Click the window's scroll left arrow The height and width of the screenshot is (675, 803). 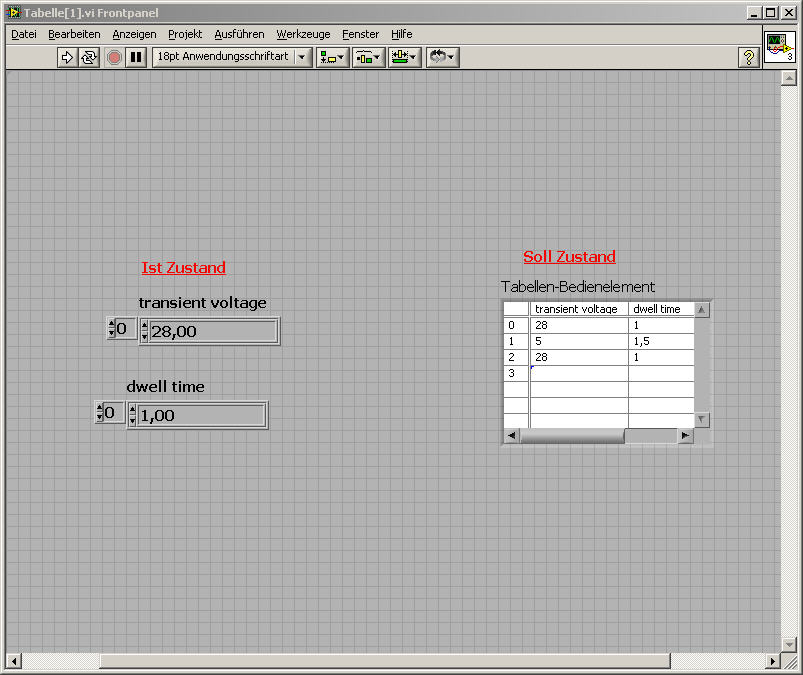[x=14, y=661]
